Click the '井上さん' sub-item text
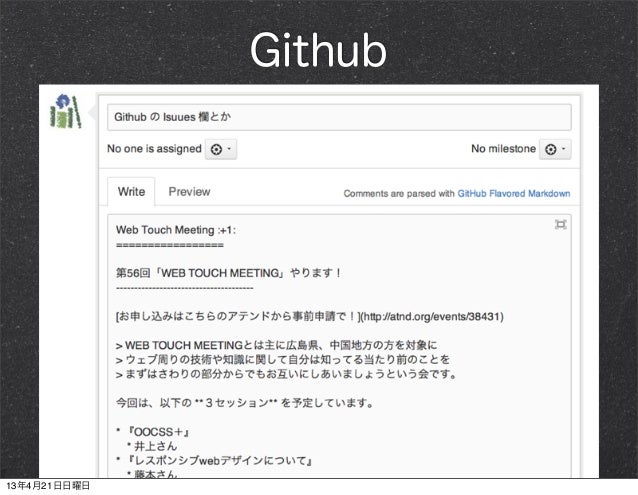The height and width of the screenshot is (495, 638). pos(155,446)
